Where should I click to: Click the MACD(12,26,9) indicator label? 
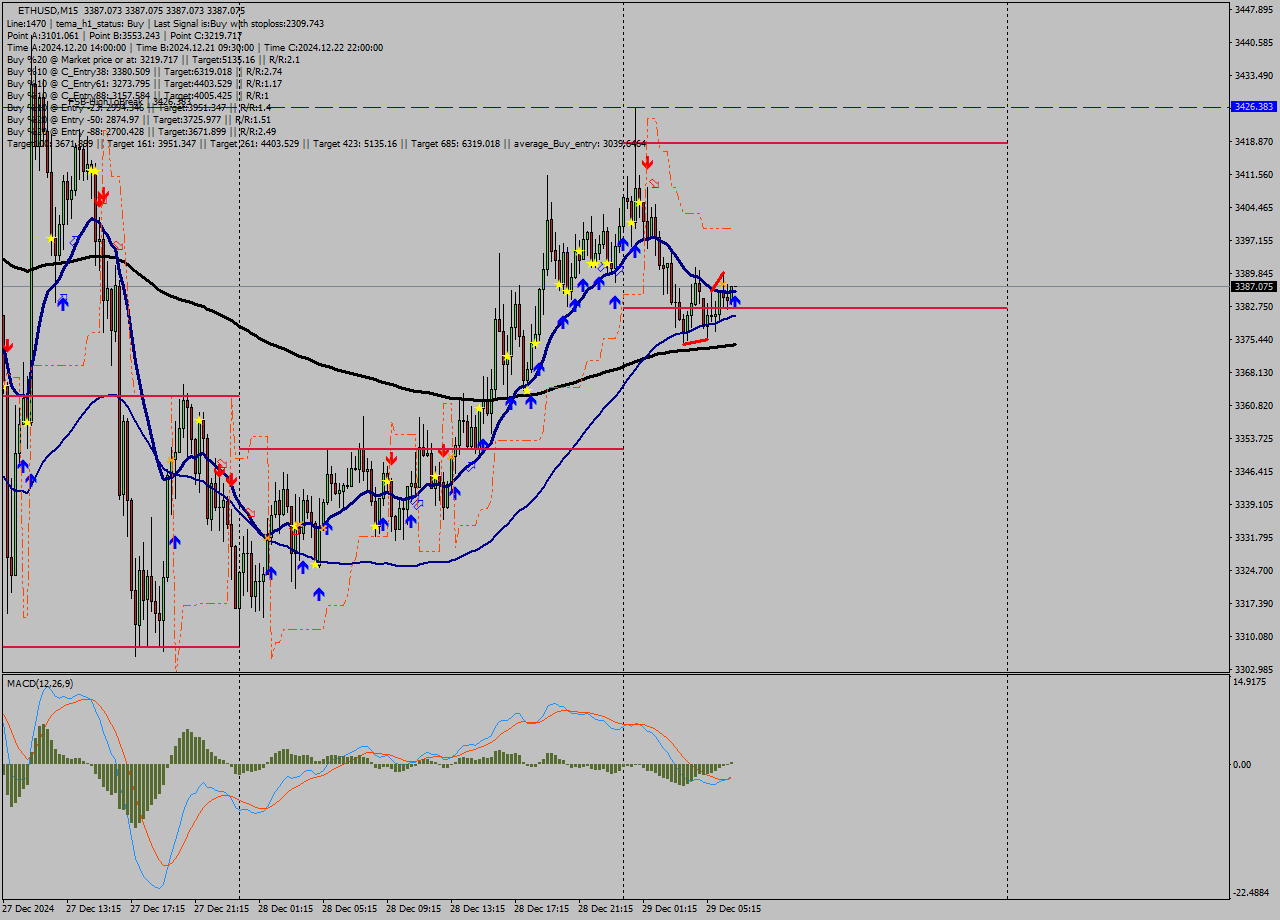(40, 683)
